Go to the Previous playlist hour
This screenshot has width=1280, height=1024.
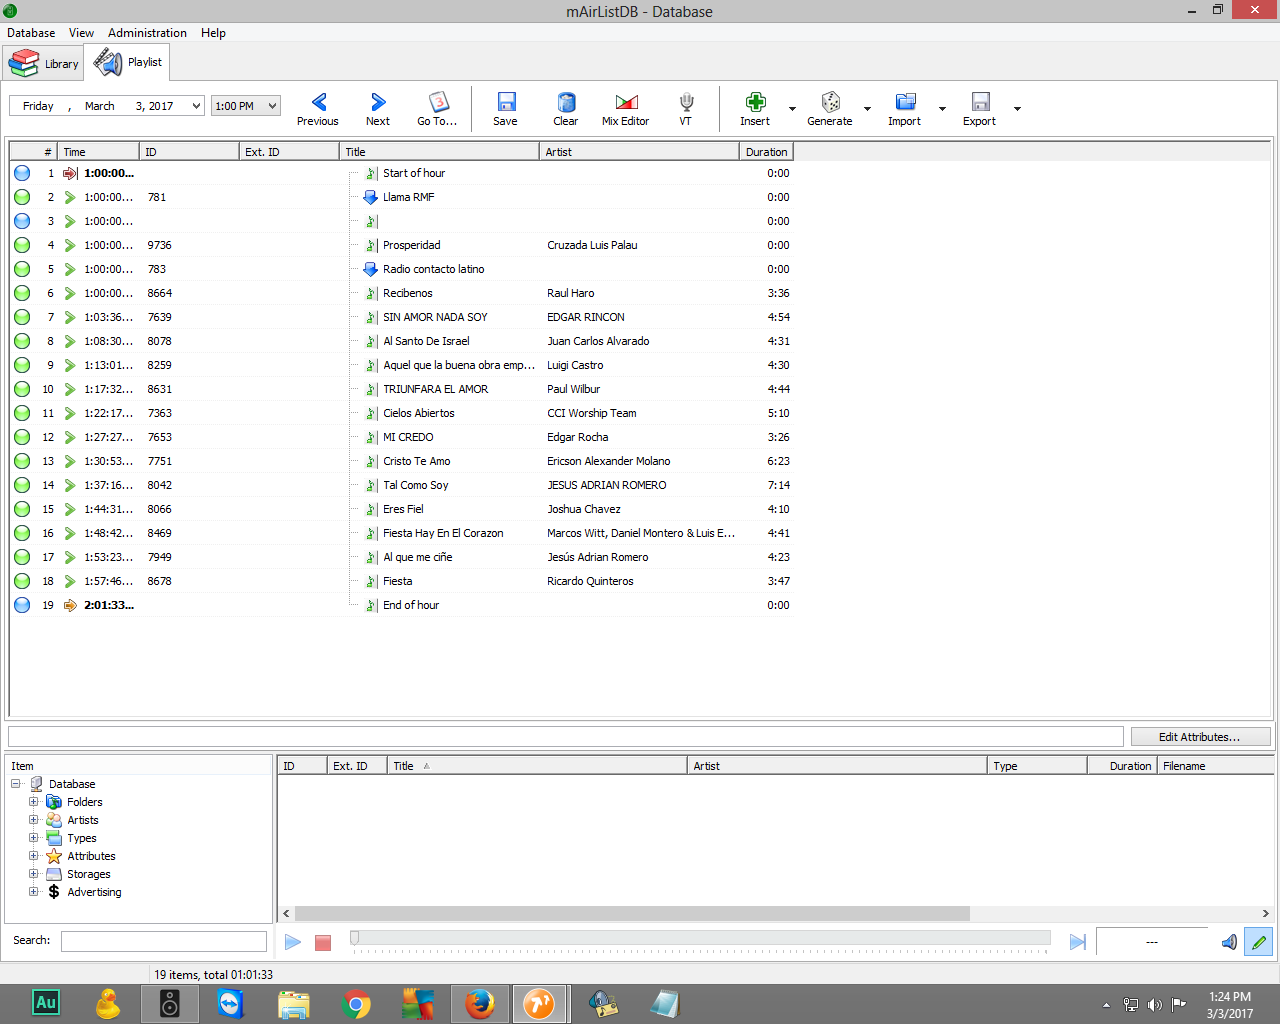click(318, 108)
